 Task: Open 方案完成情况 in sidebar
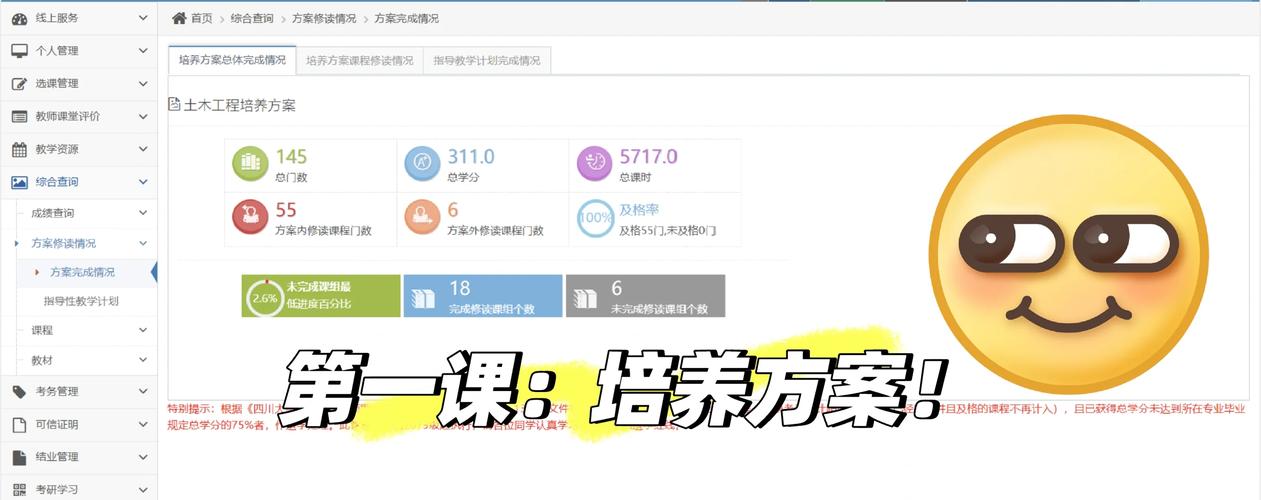pyautogui.click(x=82, y=272)
